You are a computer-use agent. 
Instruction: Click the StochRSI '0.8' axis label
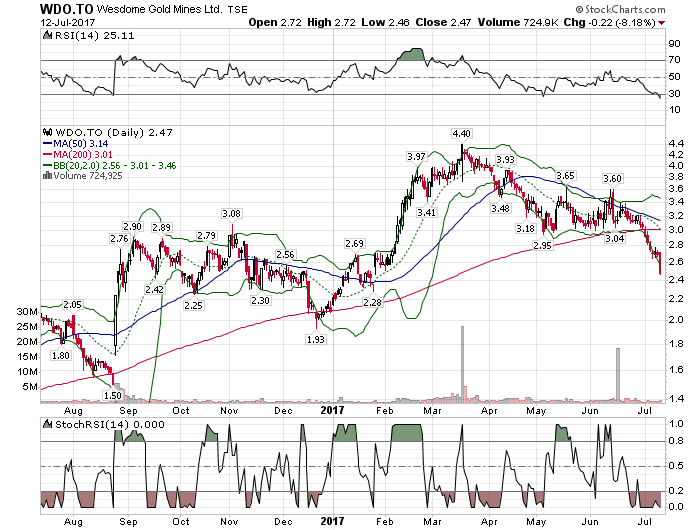[x=676, y=441]
